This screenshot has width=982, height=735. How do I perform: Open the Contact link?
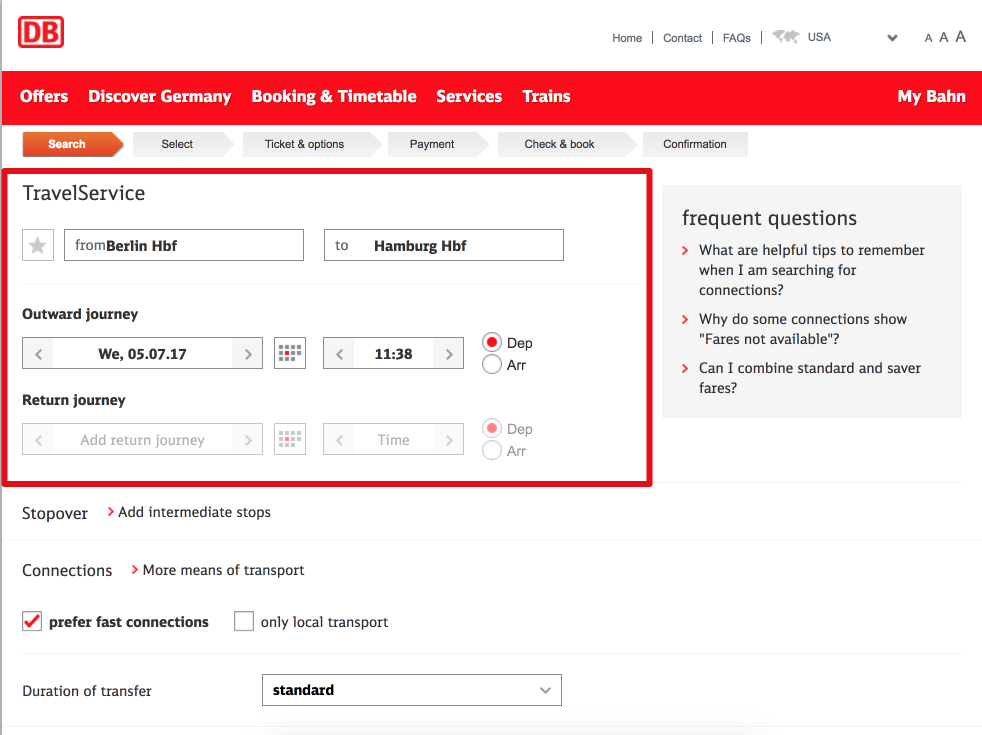pyautogui.click(x=683, y=38)
